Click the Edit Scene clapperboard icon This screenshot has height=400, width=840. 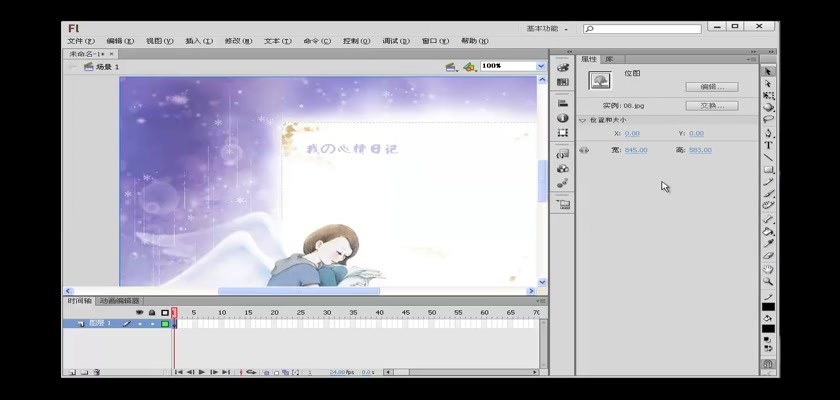click(x=451, y=67)
